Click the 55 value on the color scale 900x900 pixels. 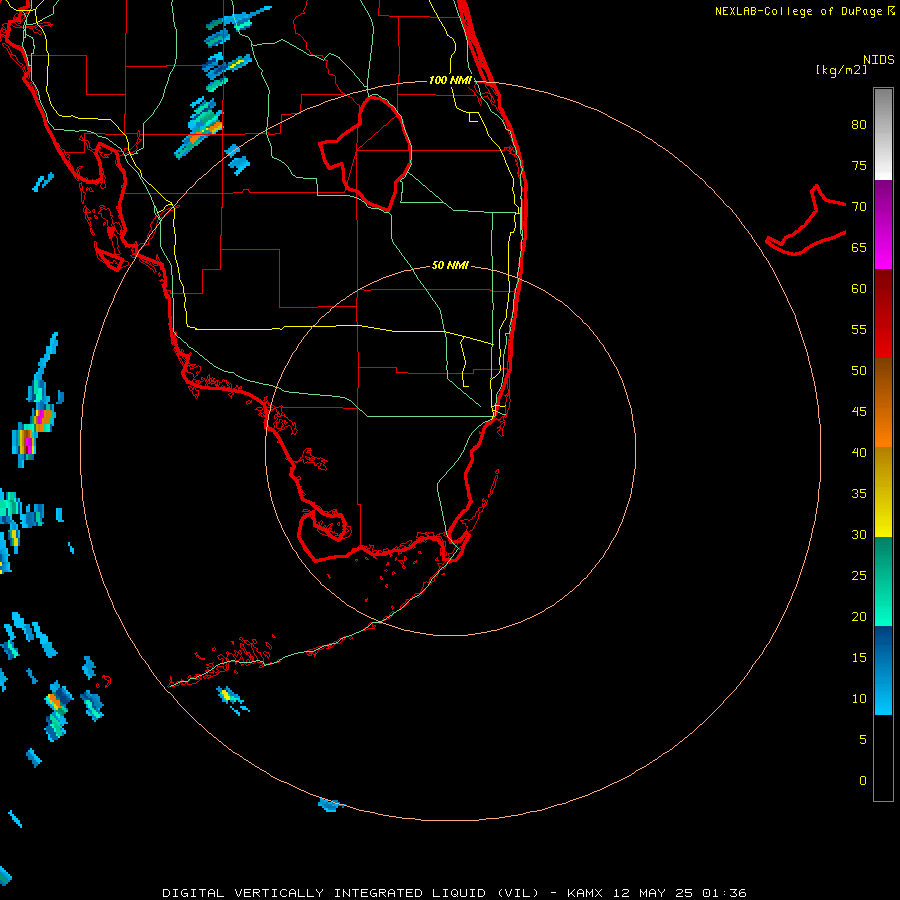(859, 329)
